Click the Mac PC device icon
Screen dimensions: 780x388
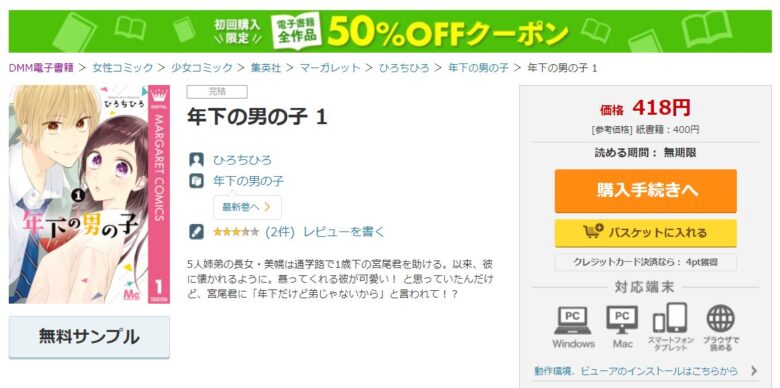coord(621,321)
